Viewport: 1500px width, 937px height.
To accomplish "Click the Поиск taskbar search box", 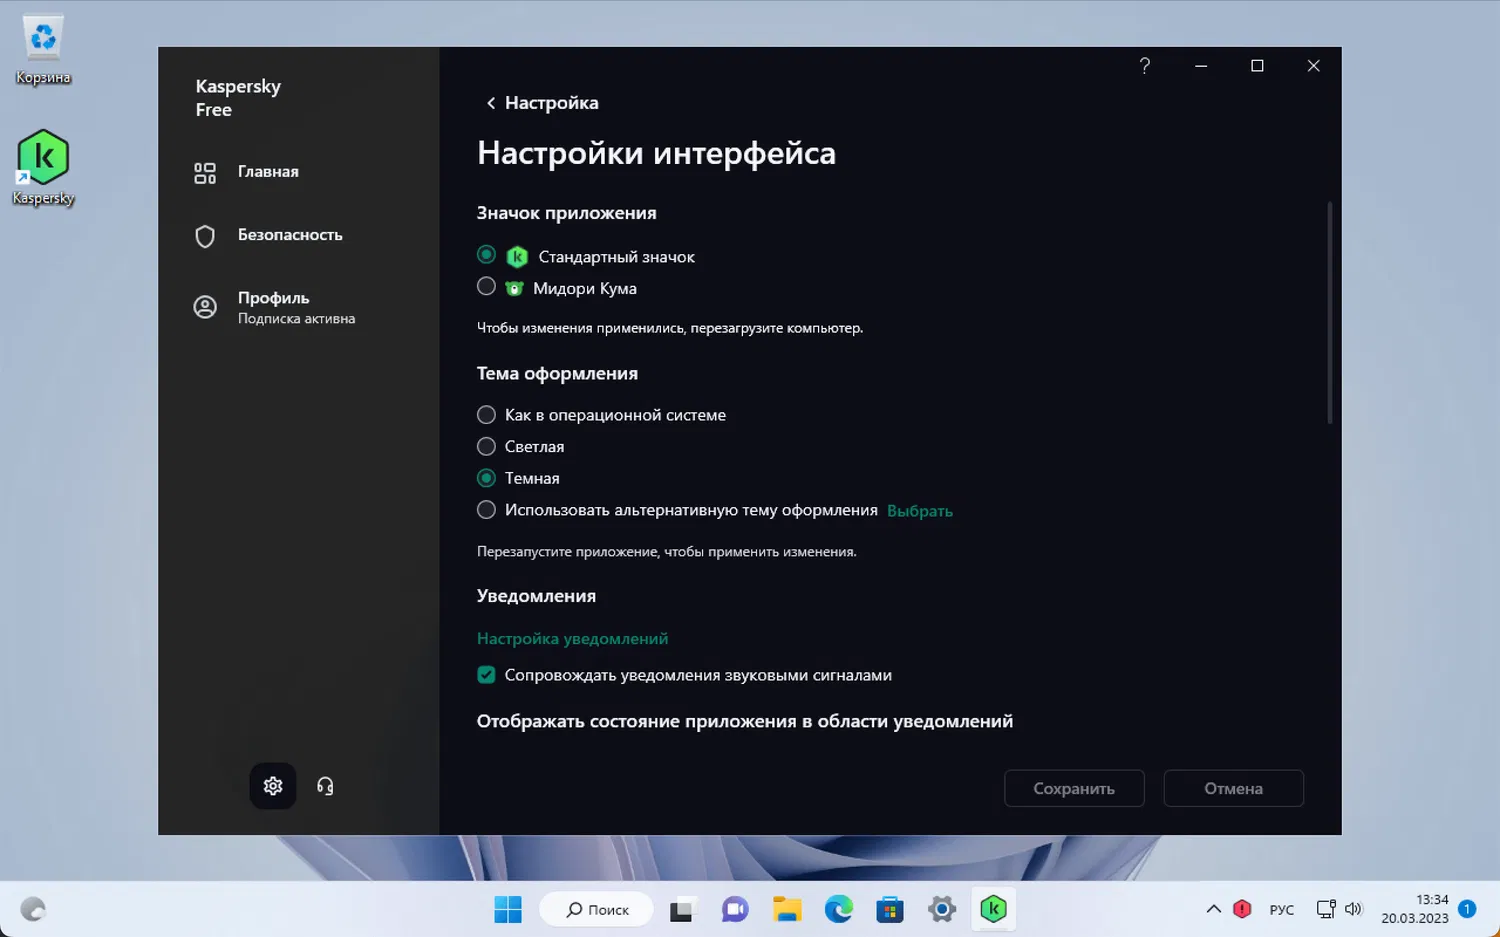I will coord(597,909).
